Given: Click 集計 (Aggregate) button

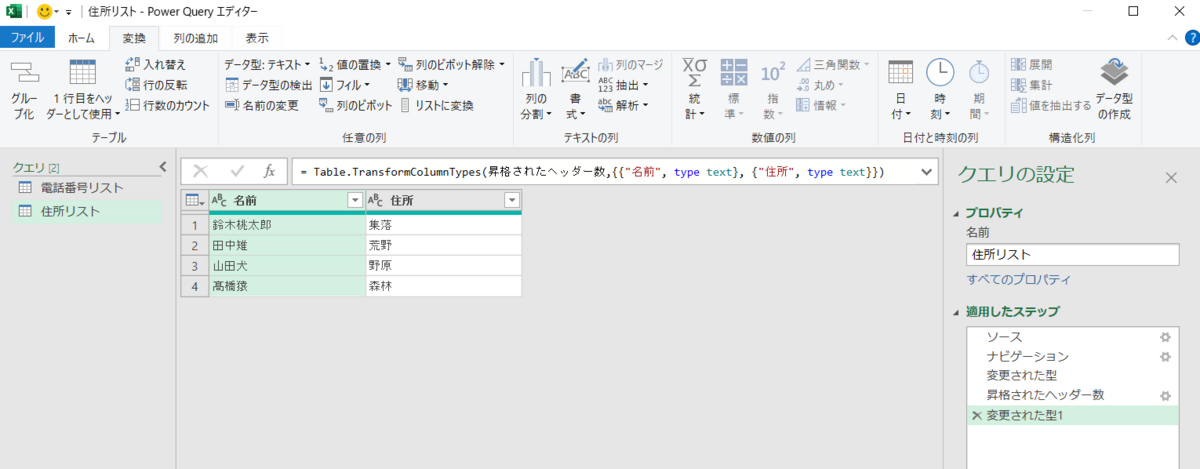Looking at the screenshot, I should 1032,85.
